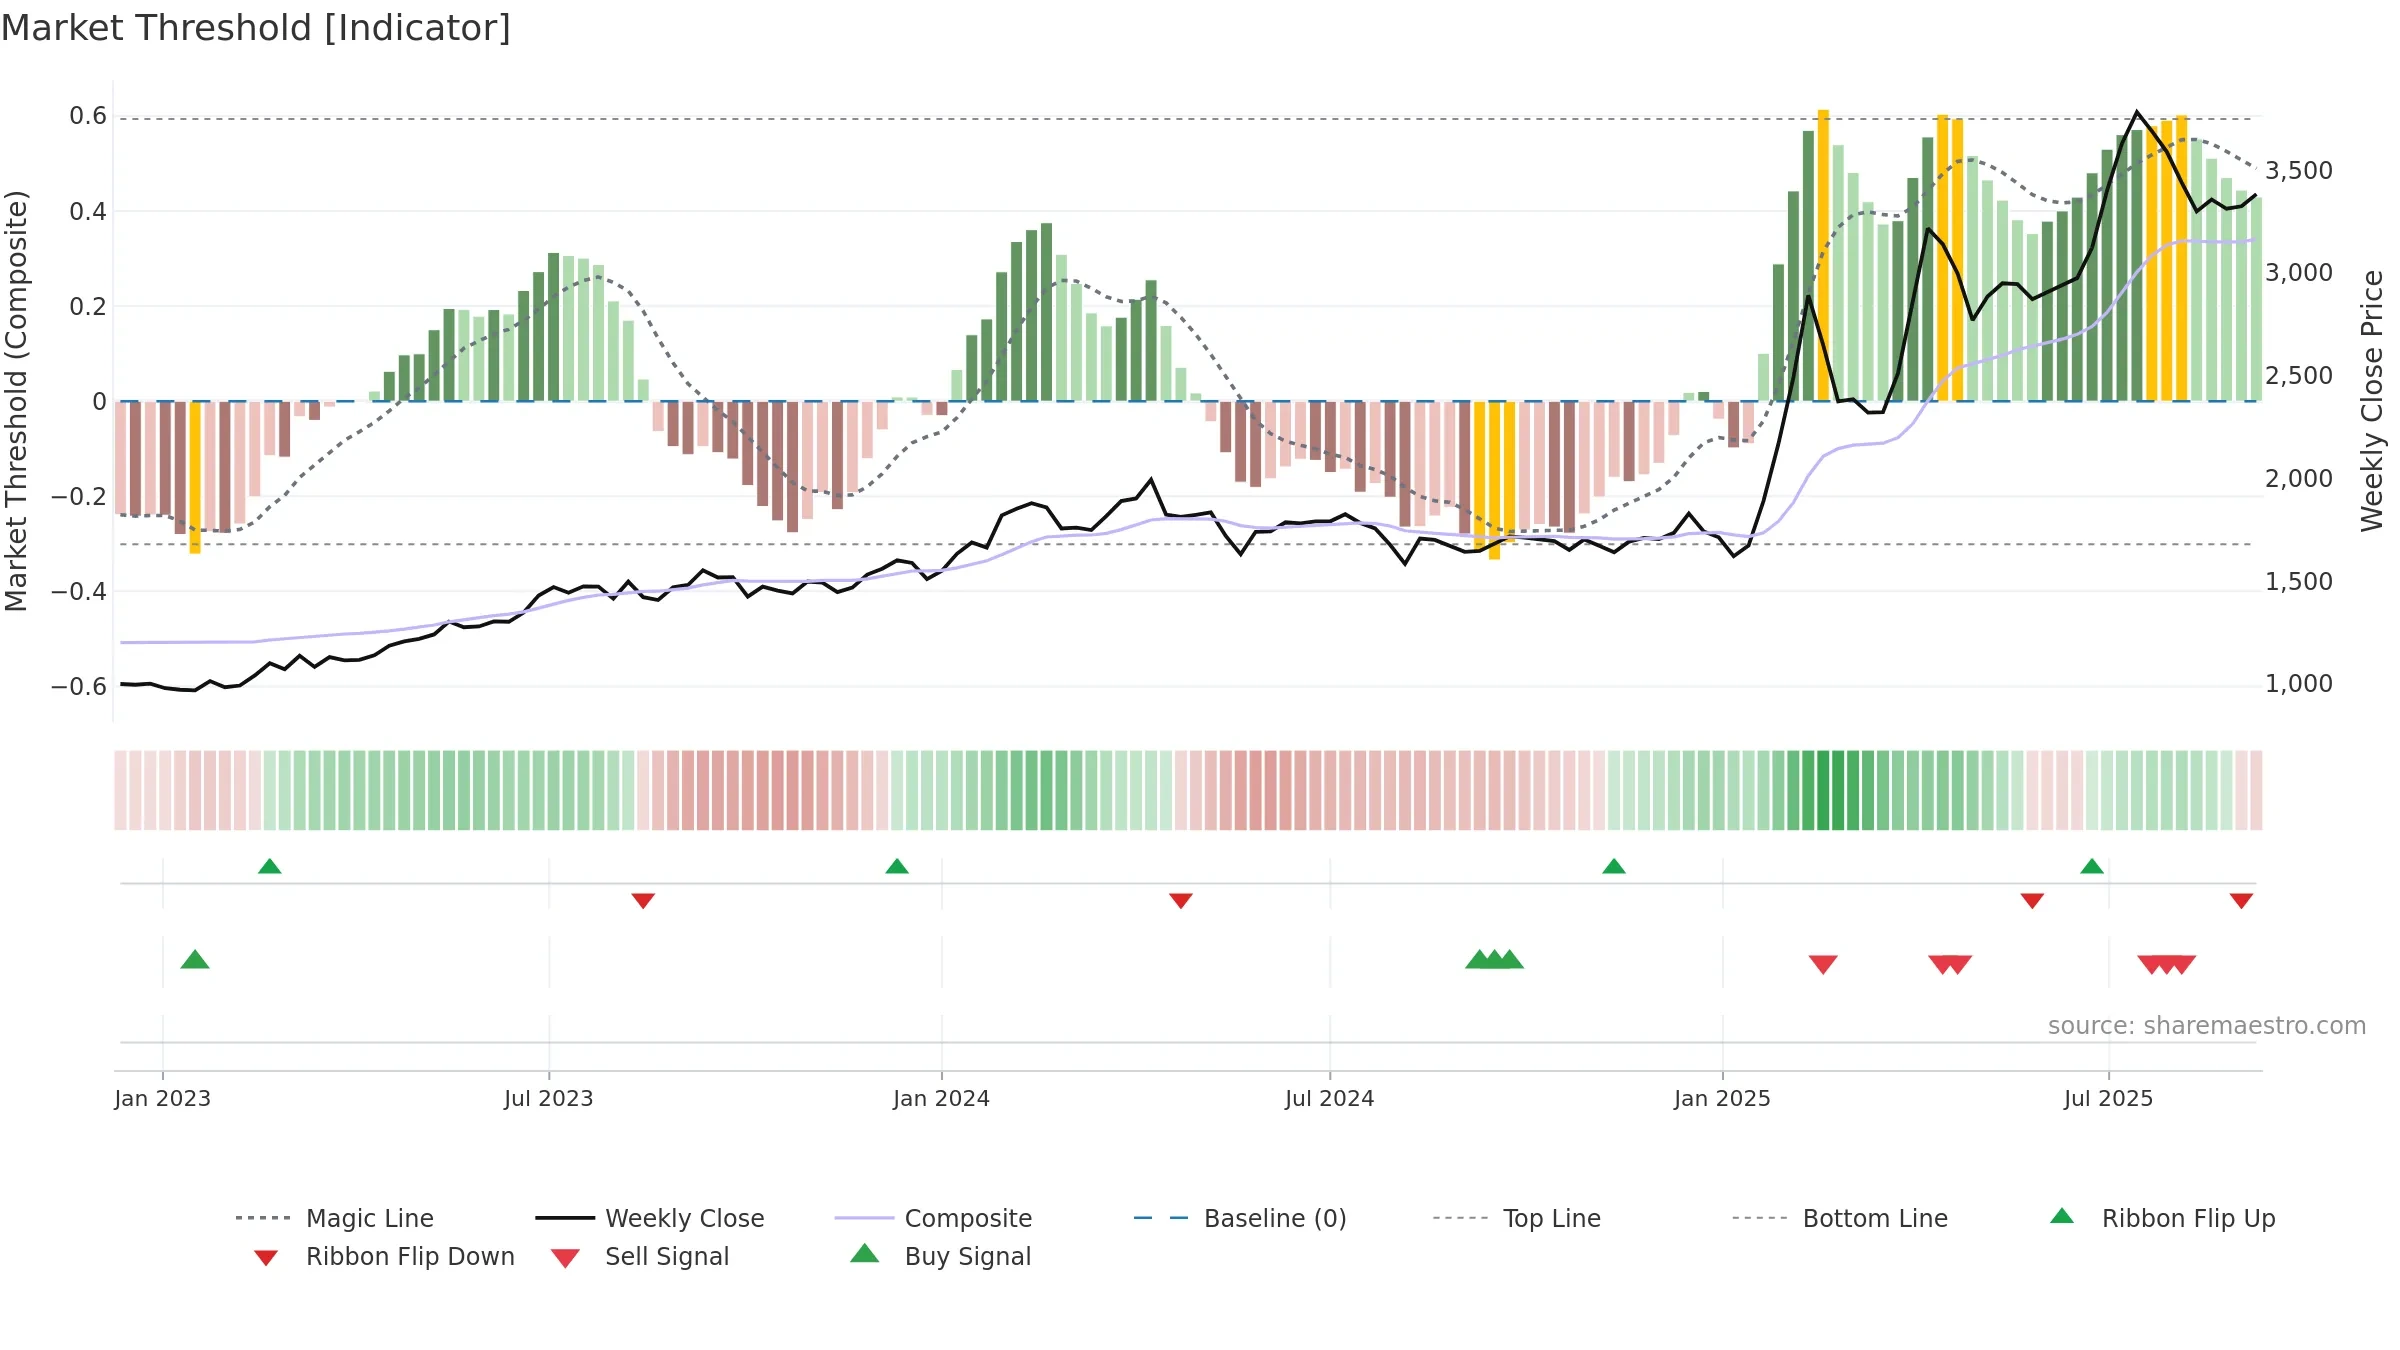
Task: Click the Jan 2025 x-axis label
Action: click(1723, 1098)
